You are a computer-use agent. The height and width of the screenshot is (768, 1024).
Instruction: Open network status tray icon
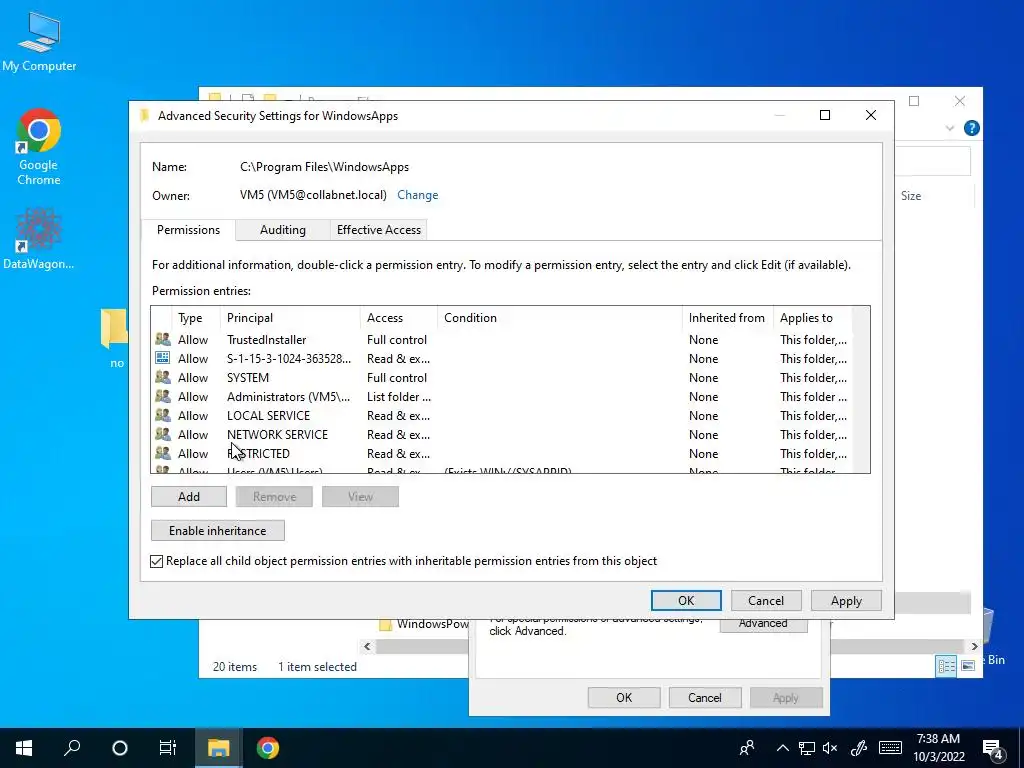pyautogui.click(x=807, y=748)
